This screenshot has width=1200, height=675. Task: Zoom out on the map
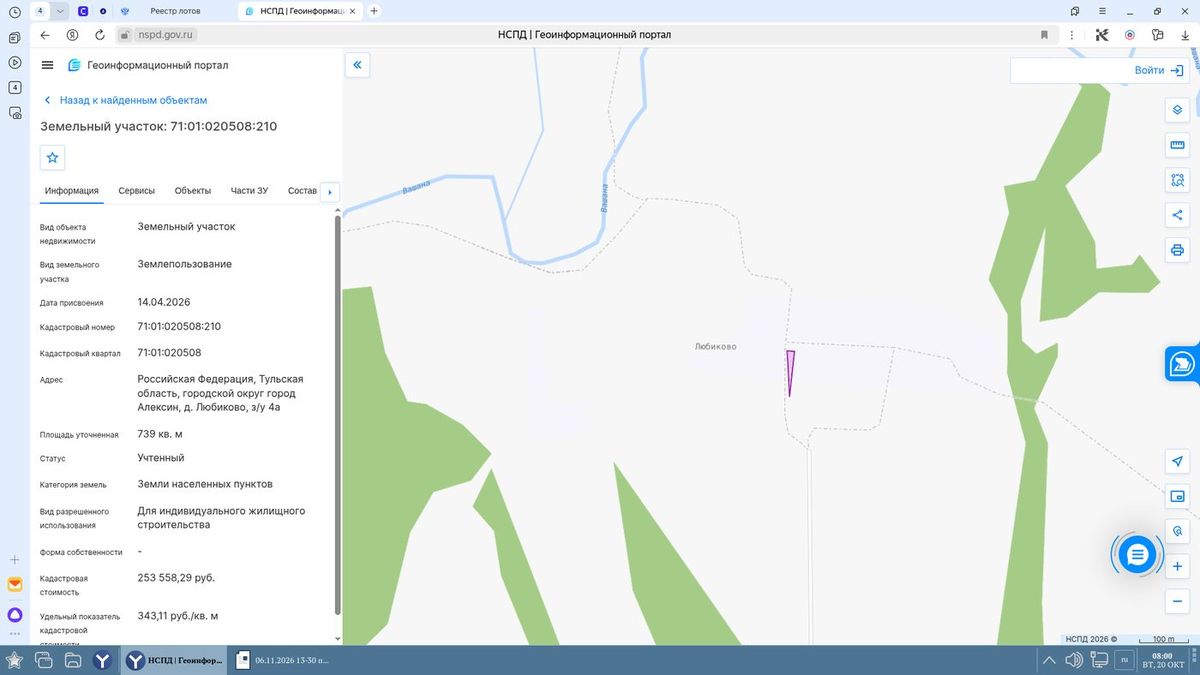(1177, 601)
